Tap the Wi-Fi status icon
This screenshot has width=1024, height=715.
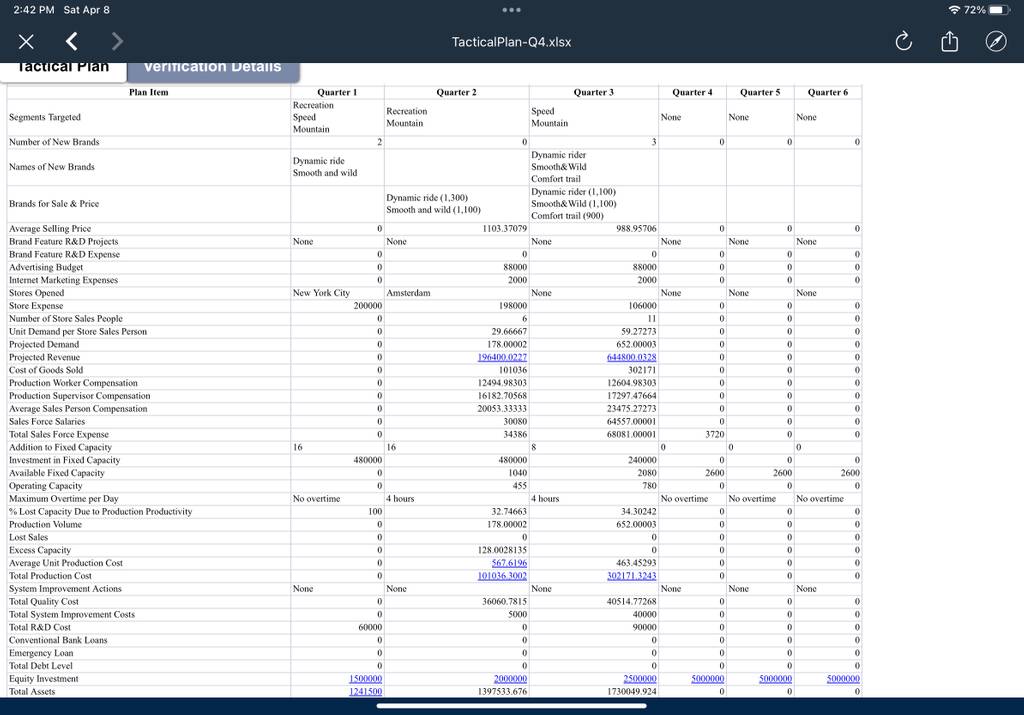point(954,10)
